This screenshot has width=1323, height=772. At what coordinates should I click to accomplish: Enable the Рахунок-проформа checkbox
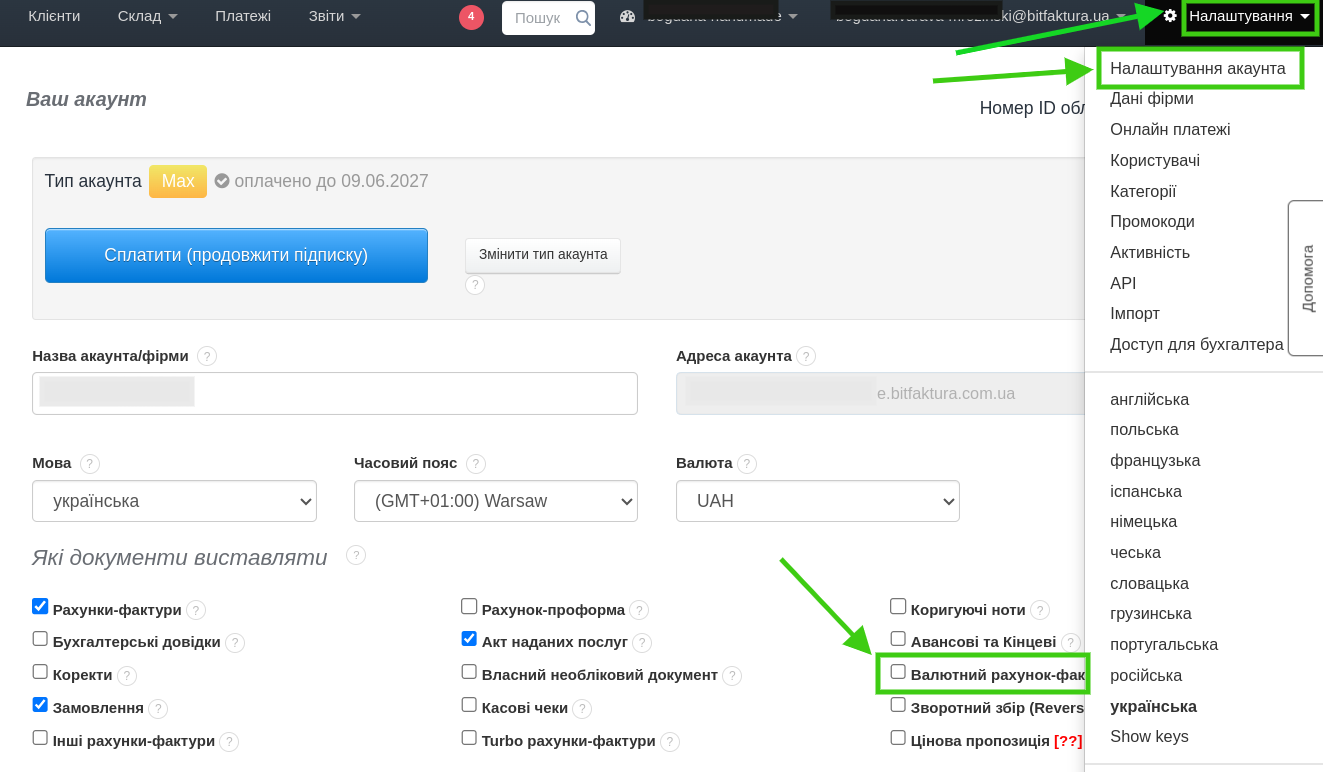pos(469,606)
